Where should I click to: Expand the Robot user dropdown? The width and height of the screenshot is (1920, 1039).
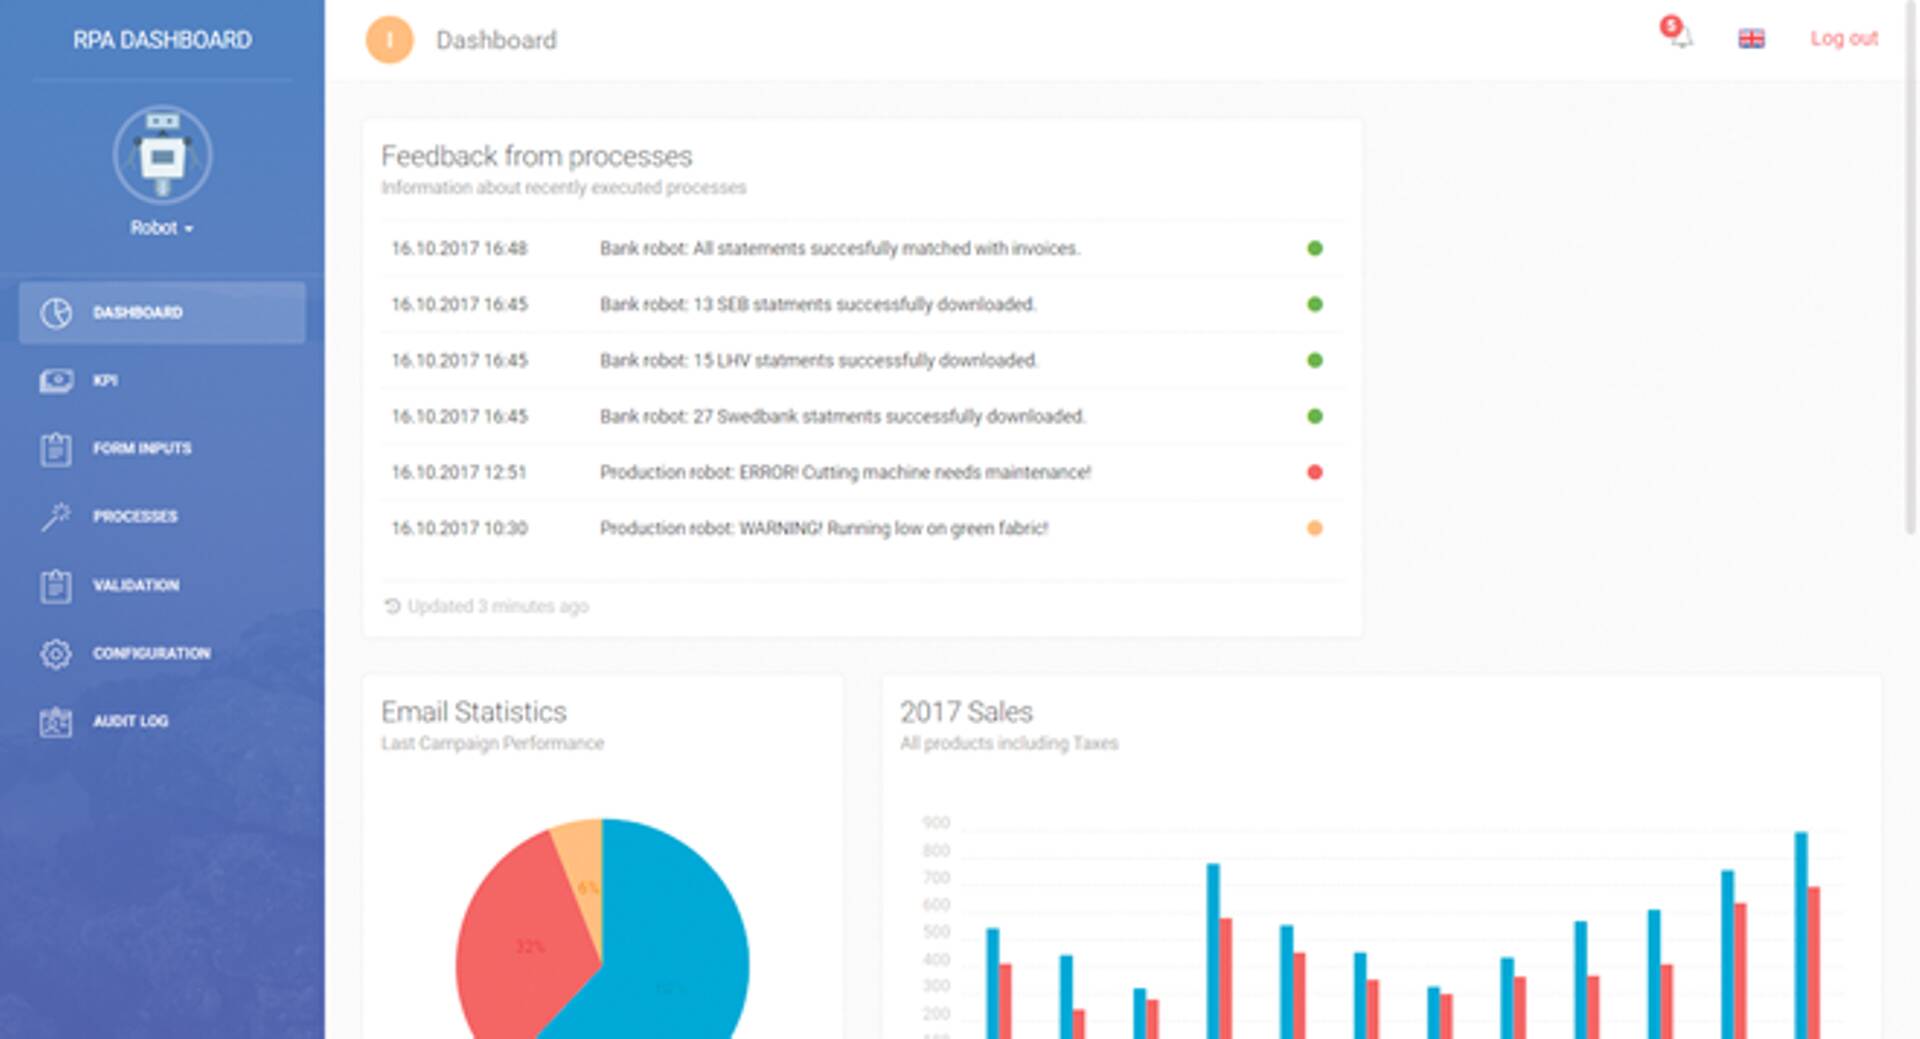point(162,228)
